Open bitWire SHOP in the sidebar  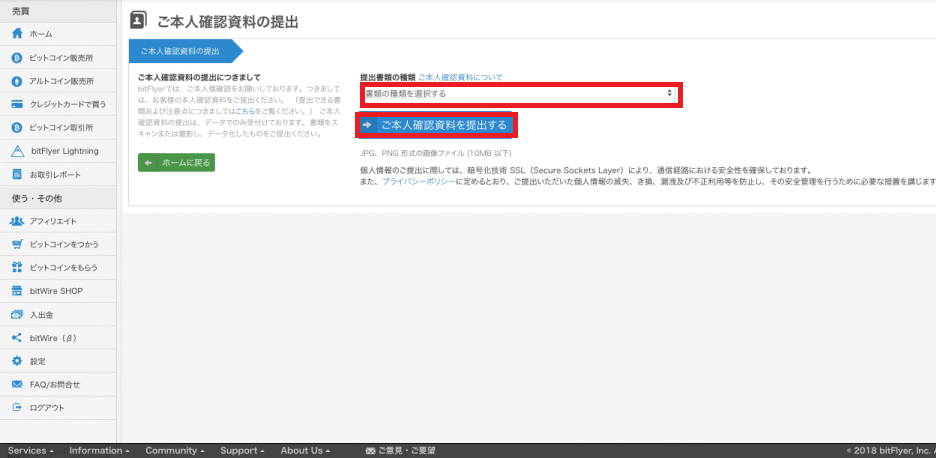58,291
